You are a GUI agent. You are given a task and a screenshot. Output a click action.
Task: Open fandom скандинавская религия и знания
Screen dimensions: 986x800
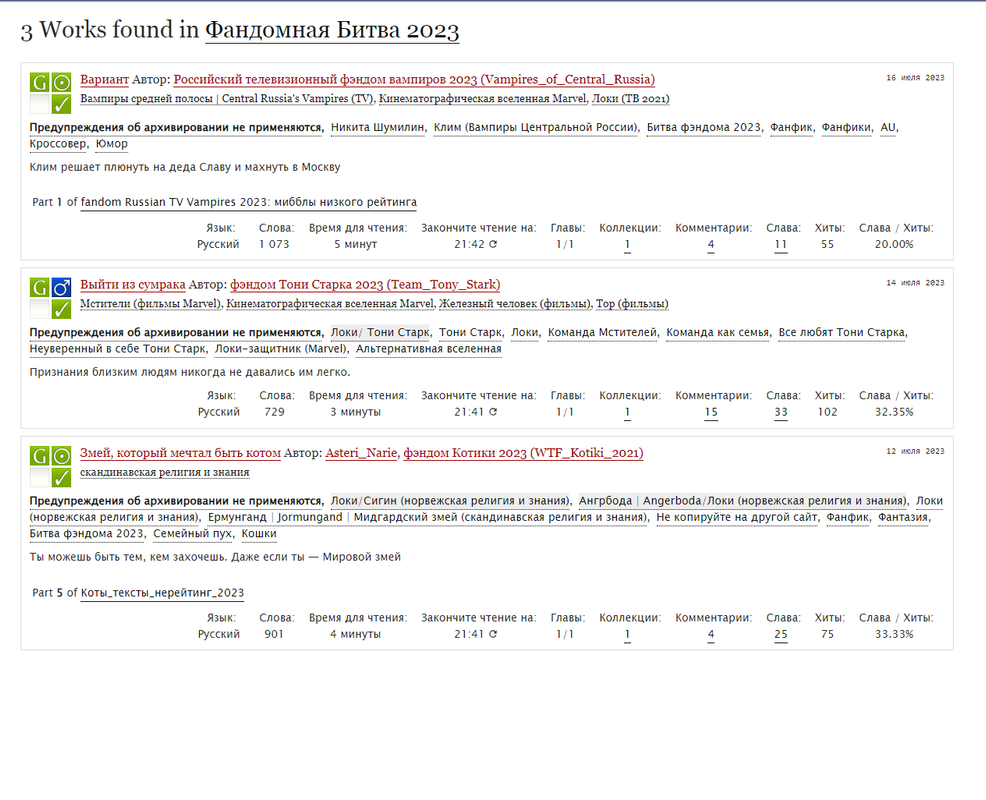tap(165, 472)
